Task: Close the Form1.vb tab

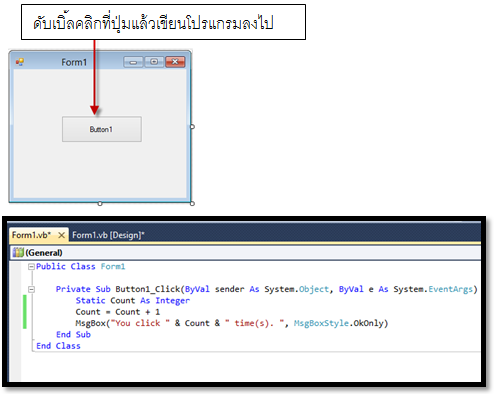Action: pos(61,235)
